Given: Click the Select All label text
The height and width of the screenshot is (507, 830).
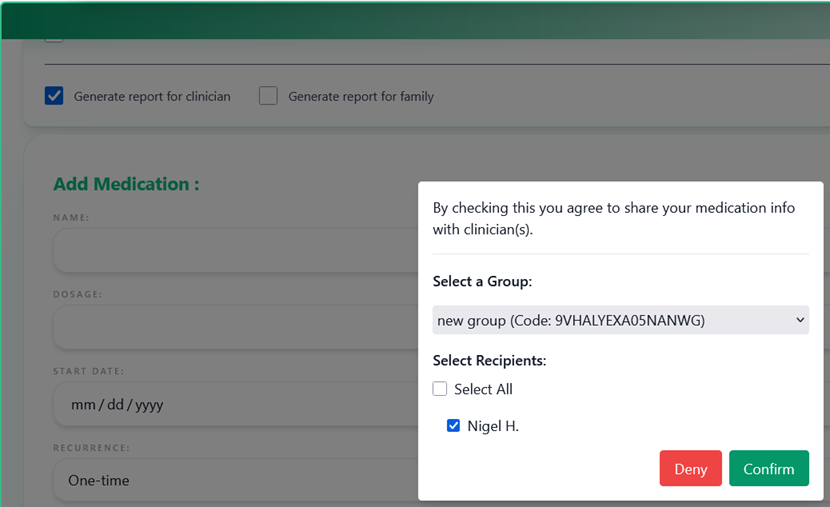Looking at the screenshot, I should [483, 389].
